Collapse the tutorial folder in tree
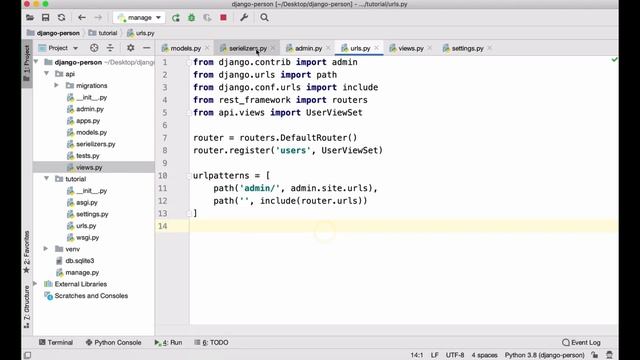The width and height of the screenshot is (640, 360). pos(47,179)
